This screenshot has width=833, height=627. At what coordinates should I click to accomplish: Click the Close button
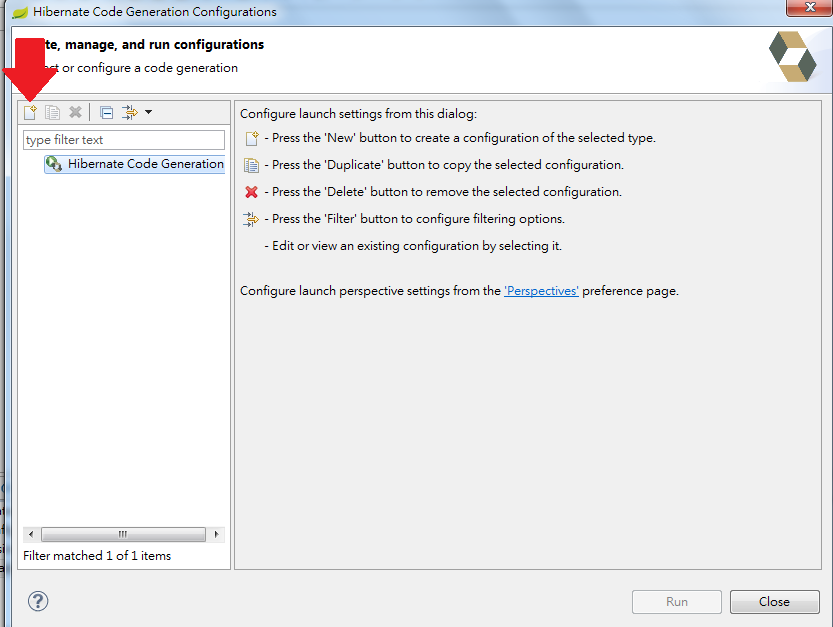pos(775,601)
